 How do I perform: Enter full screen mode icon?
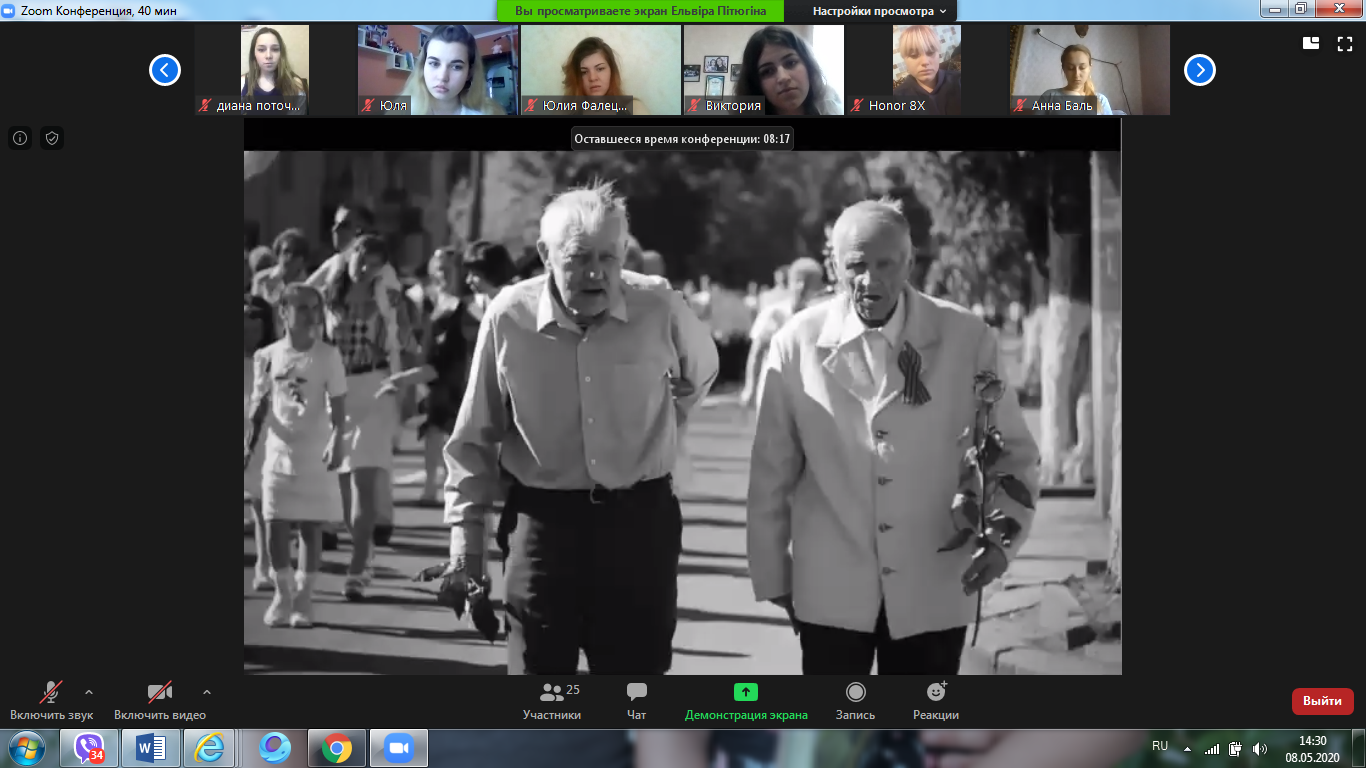point(1345,43)
